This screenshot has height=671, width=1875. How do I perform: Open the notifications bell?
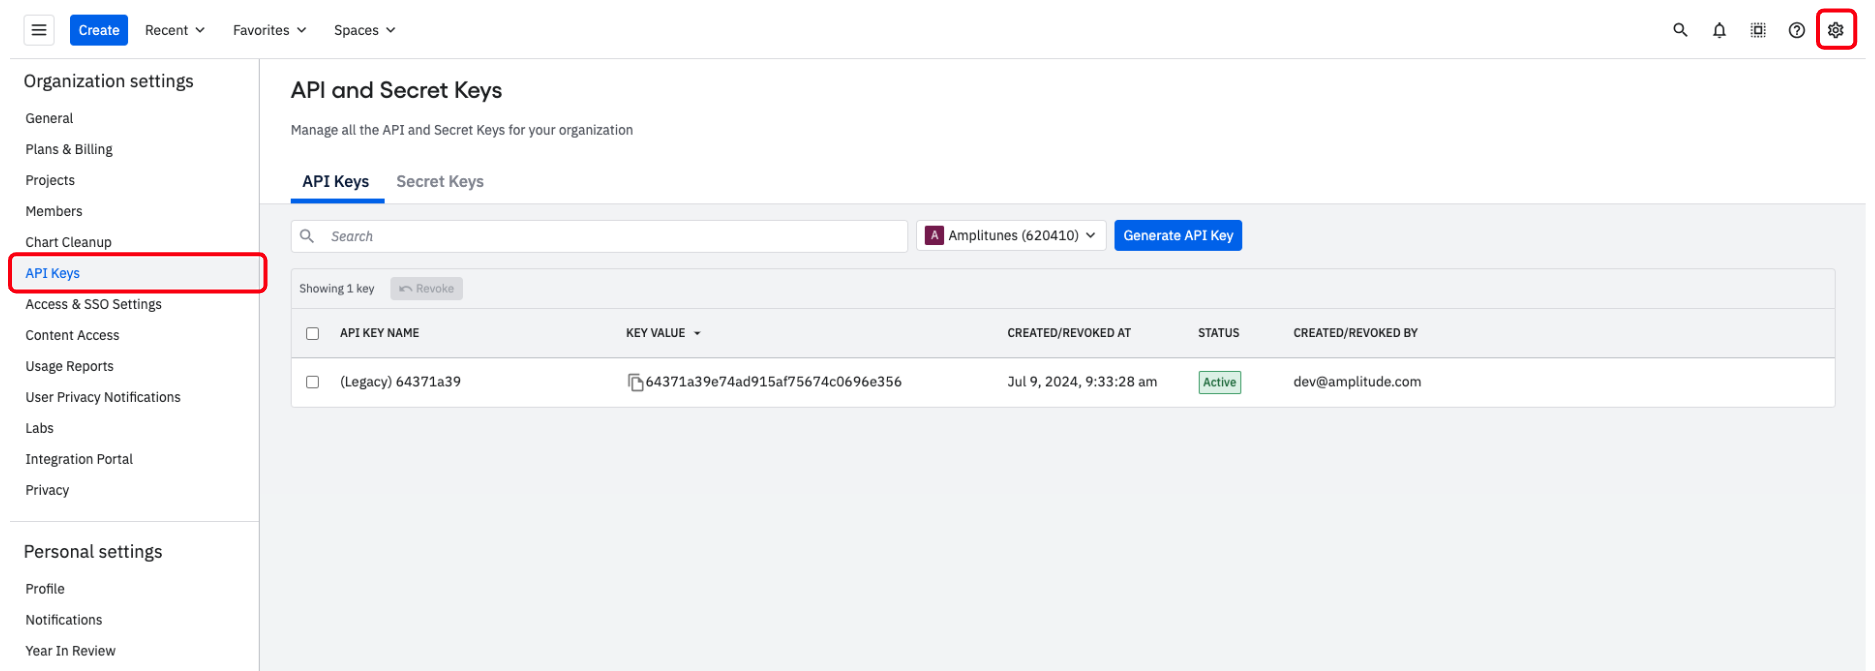click(1719, 30)
